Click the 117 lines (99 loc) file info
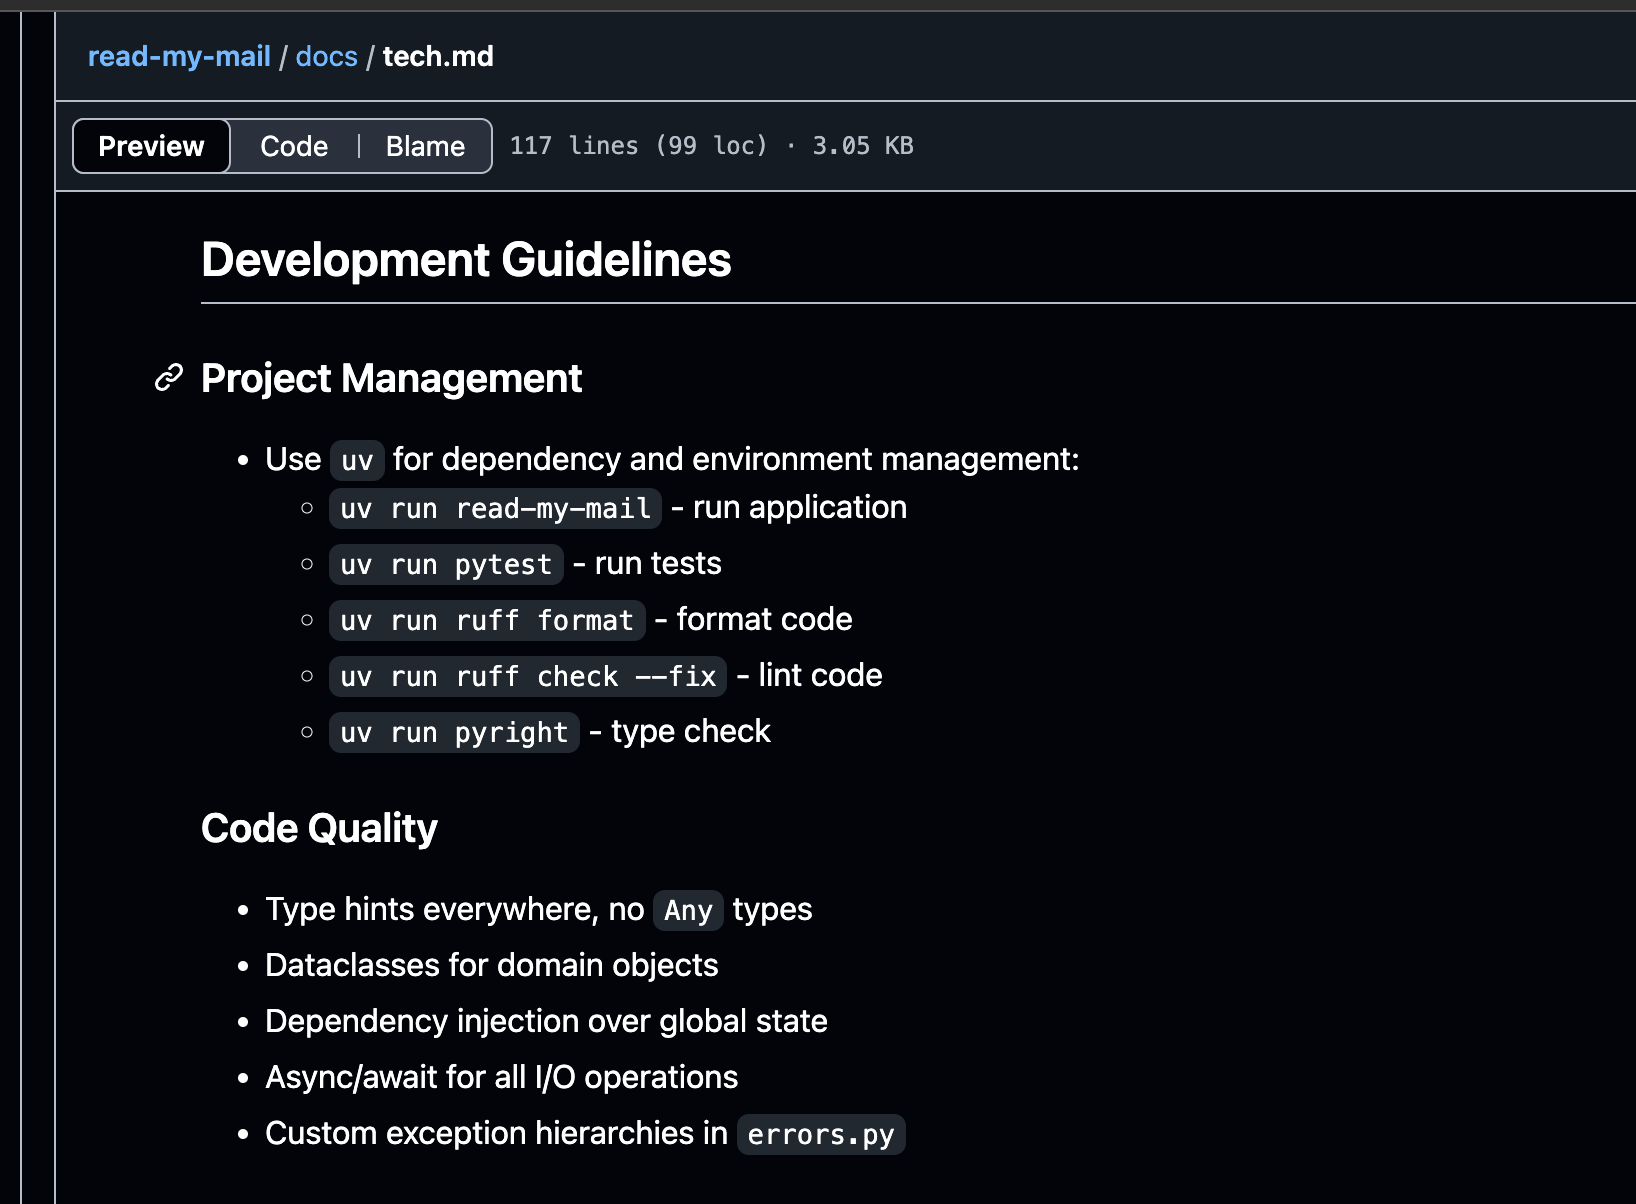The width and height of the screenshot is (1636, 1204). pyautogui.click(x=711, y=146)
